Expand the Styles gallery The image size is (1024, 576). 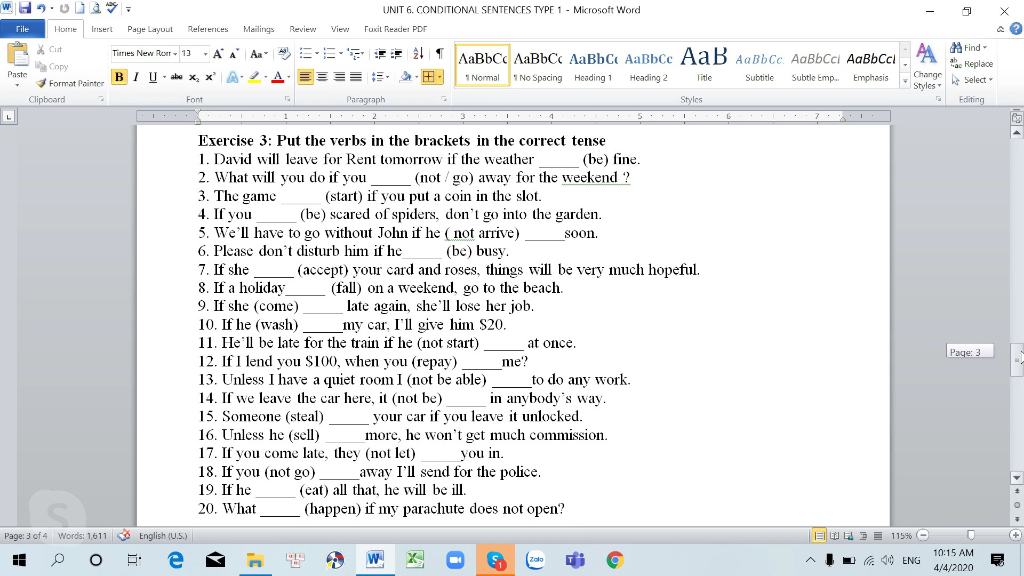[905, 82]
